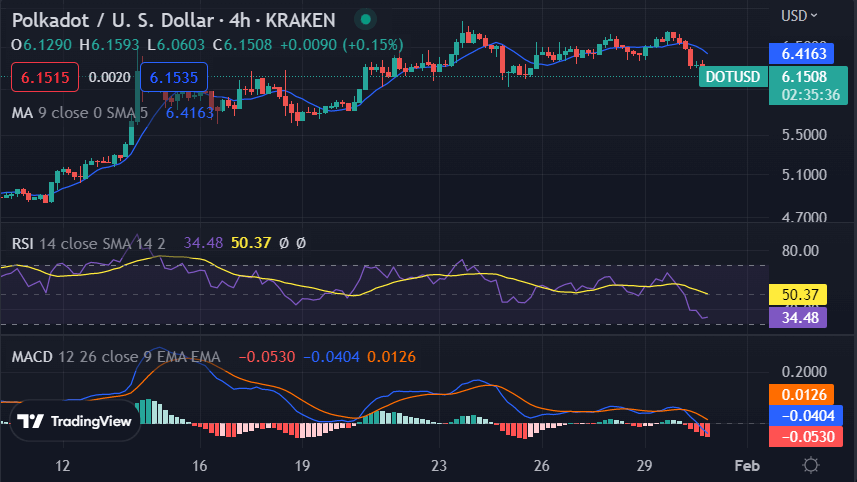
Task: Click the blue -0.0404 MACD axis label
Action: coord(806,416)
